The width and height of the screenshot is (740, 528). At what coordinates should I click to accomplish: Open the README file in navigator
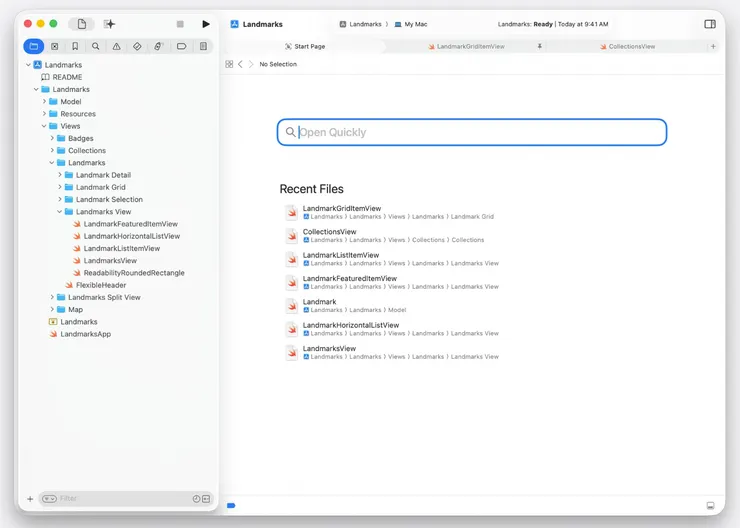[62, 77]
